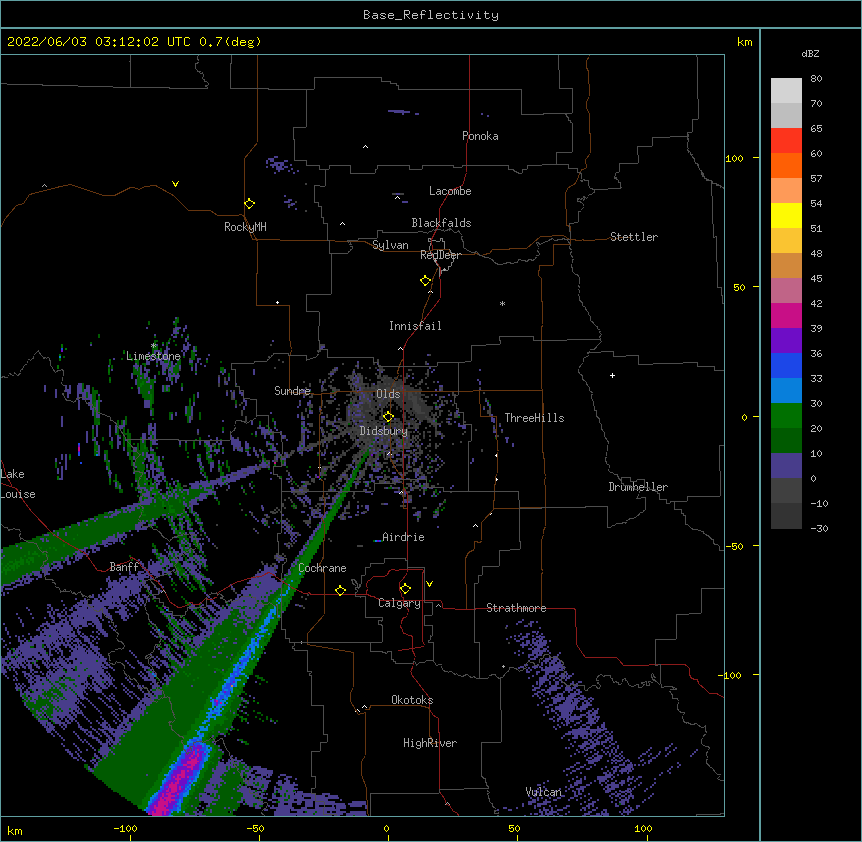
Task: Click the Didsbury town label
Action: [384, 431]
